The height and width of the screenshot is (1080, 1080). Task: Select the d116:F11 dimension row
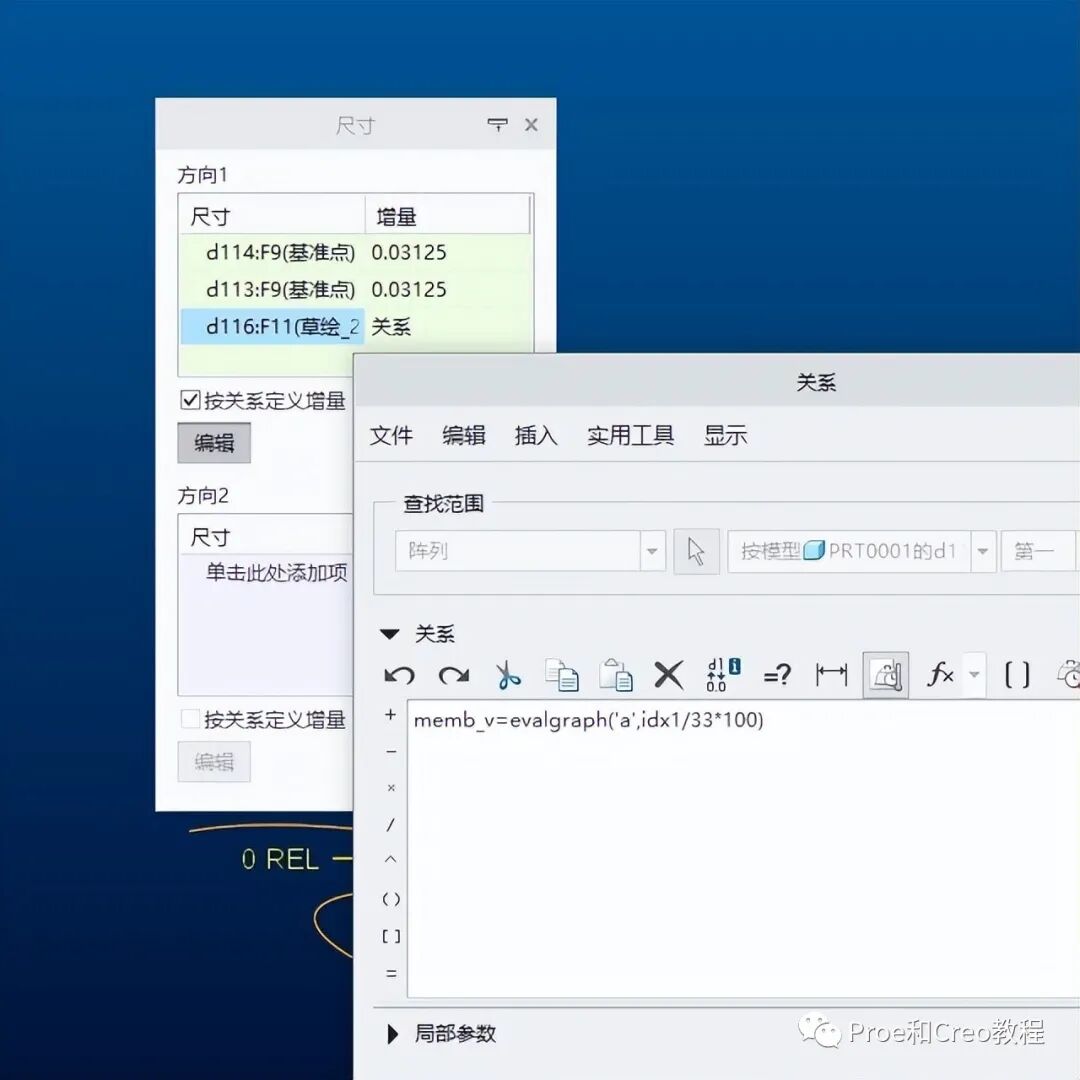pos(270,326)
